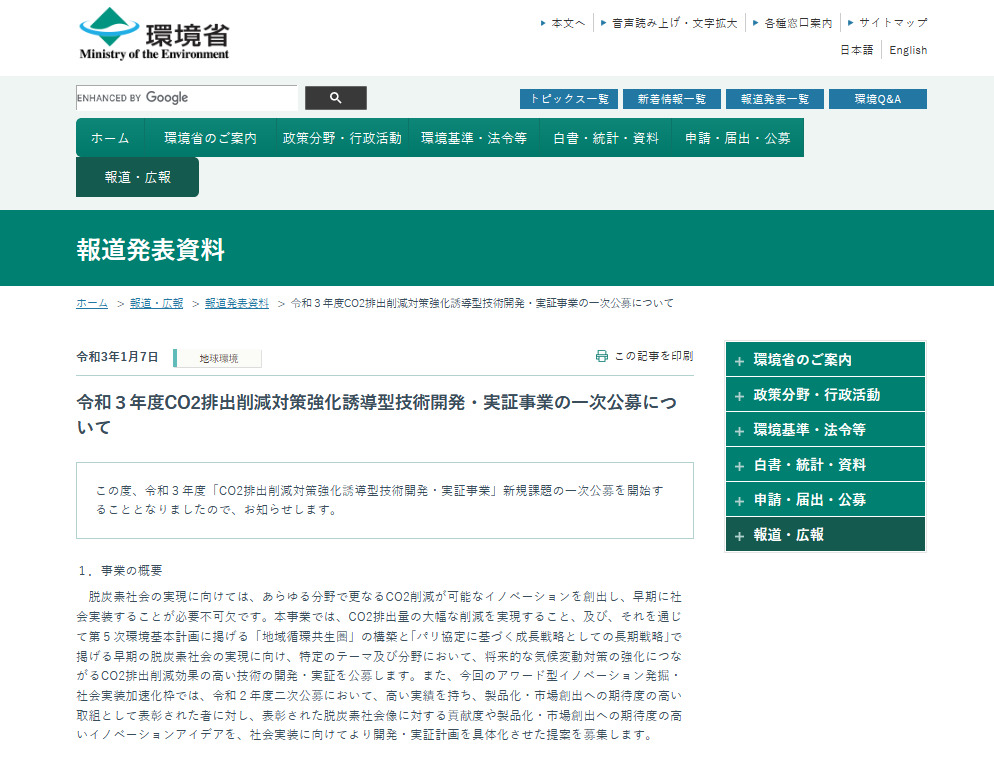Select 白書・統計・資料 in the navigation bar
Viewport: 994px width, 759px height.
pyautogui.click(x=605, y=138)
